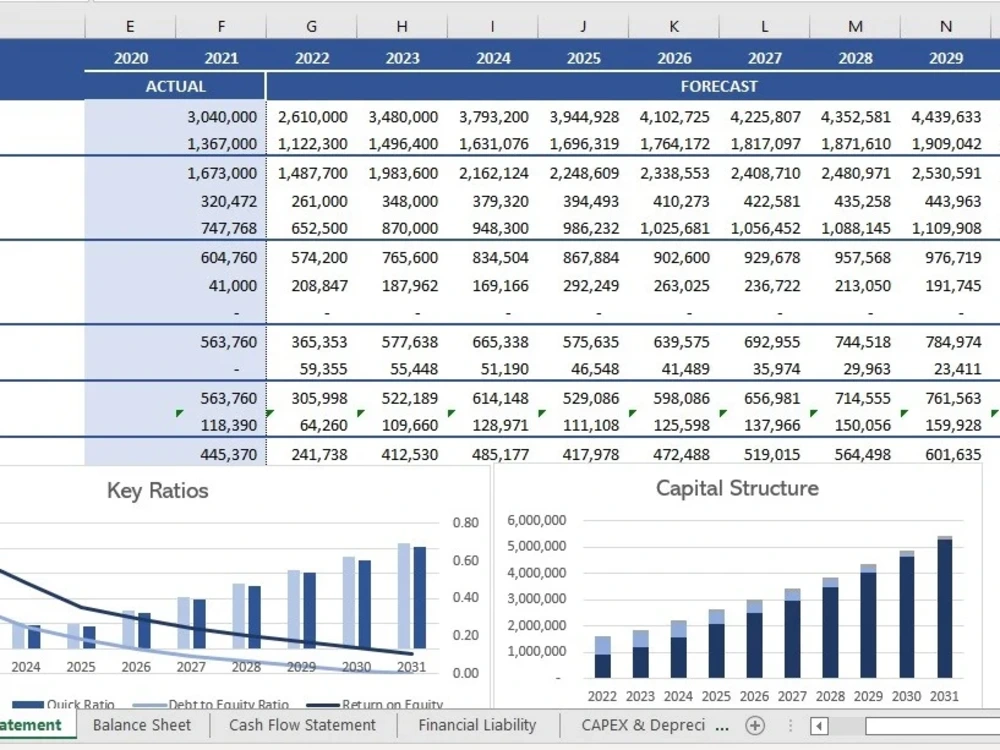Select column E header
The height and width of the screenshot is (750, 1000).
coord(130,26)
